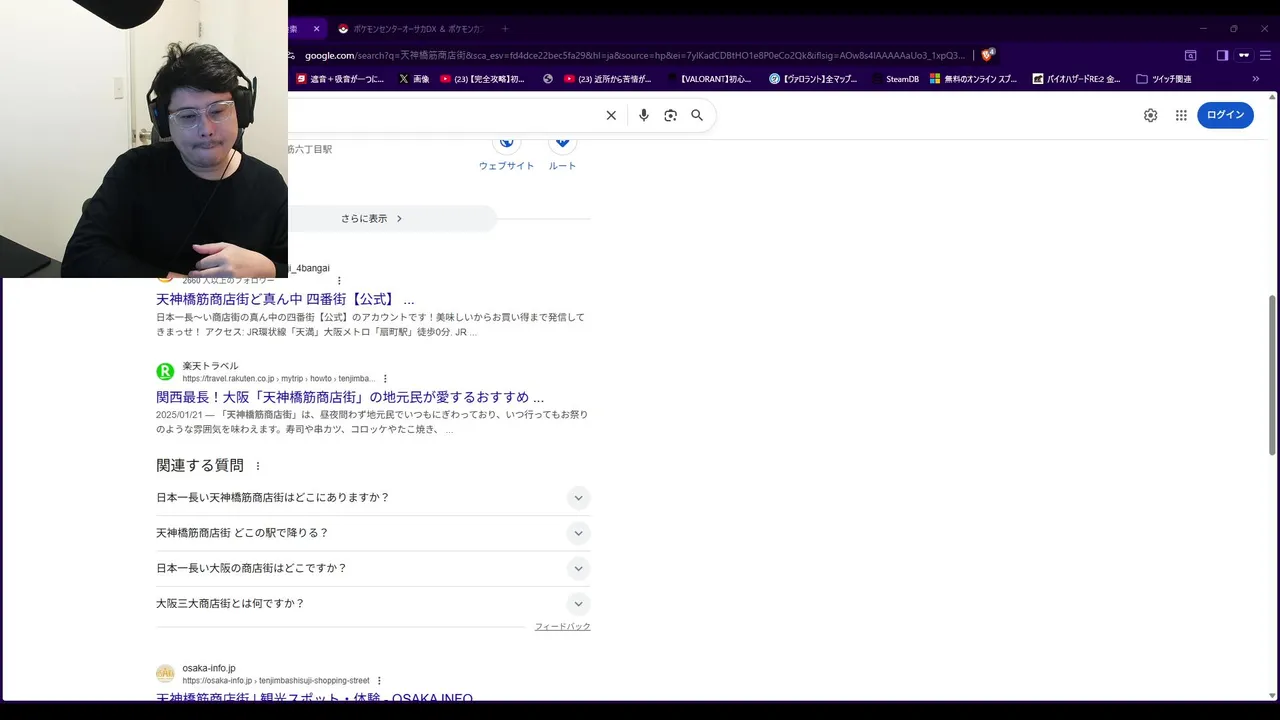Image resolution: width=1280 pixels, height=720 pixels.
Task: Expand question 天神橋筋商店街 どこの駅で降りる？
Action: tap(373, 533)
